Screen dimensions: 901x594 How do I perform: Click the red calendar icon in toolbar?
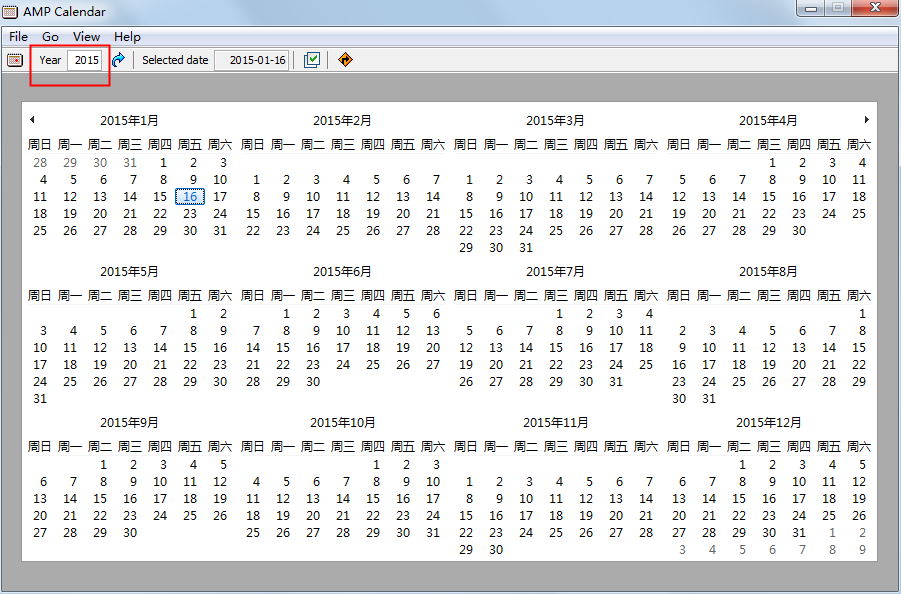15,60
